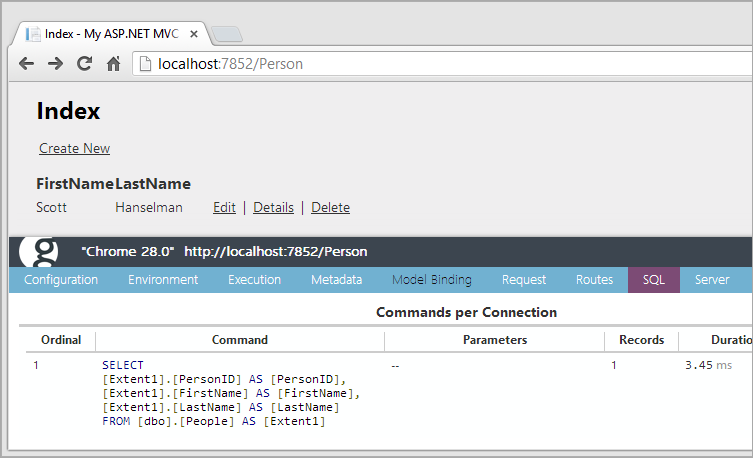Reload the page with the refresh icon

coord(85,63)
